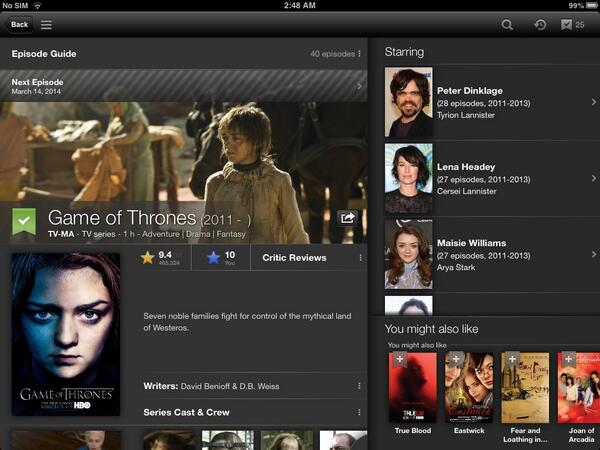Rate using the blue star 10
Image resolution: width=600 pixels, height=450 pixels.
point(221,258)
